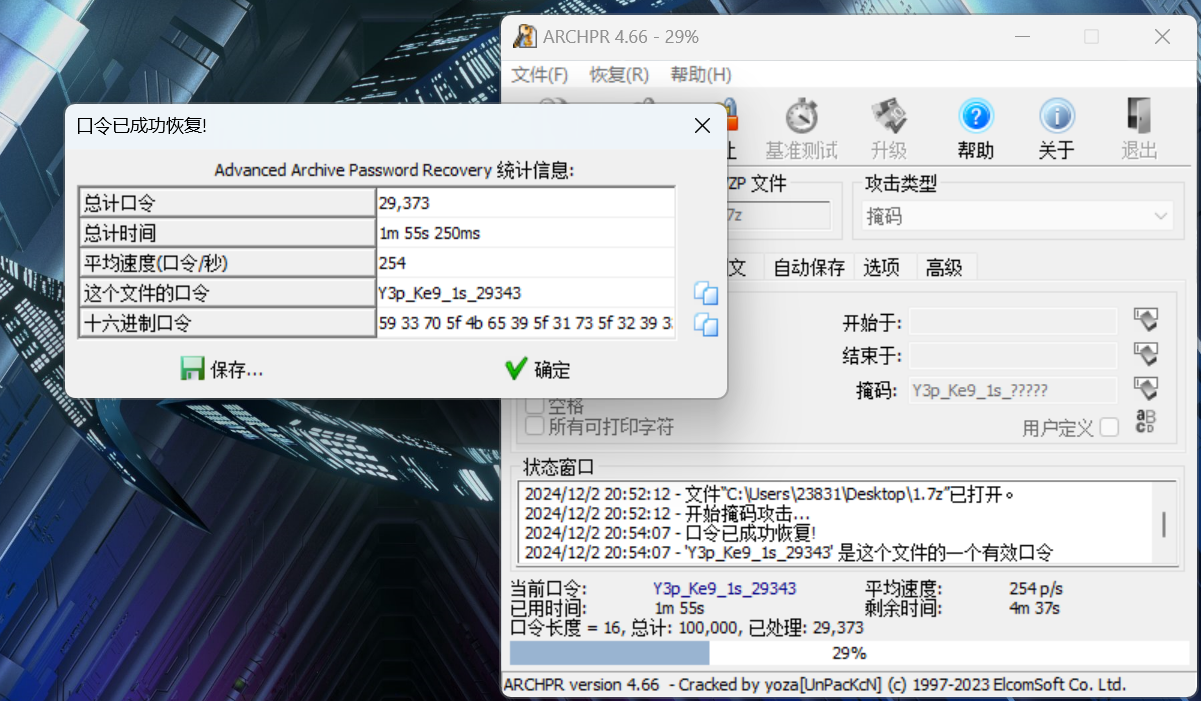The width and height of the screenshot is (1201, 701).
Task: Click the 开始于 input field
Action: point(1013,322)
